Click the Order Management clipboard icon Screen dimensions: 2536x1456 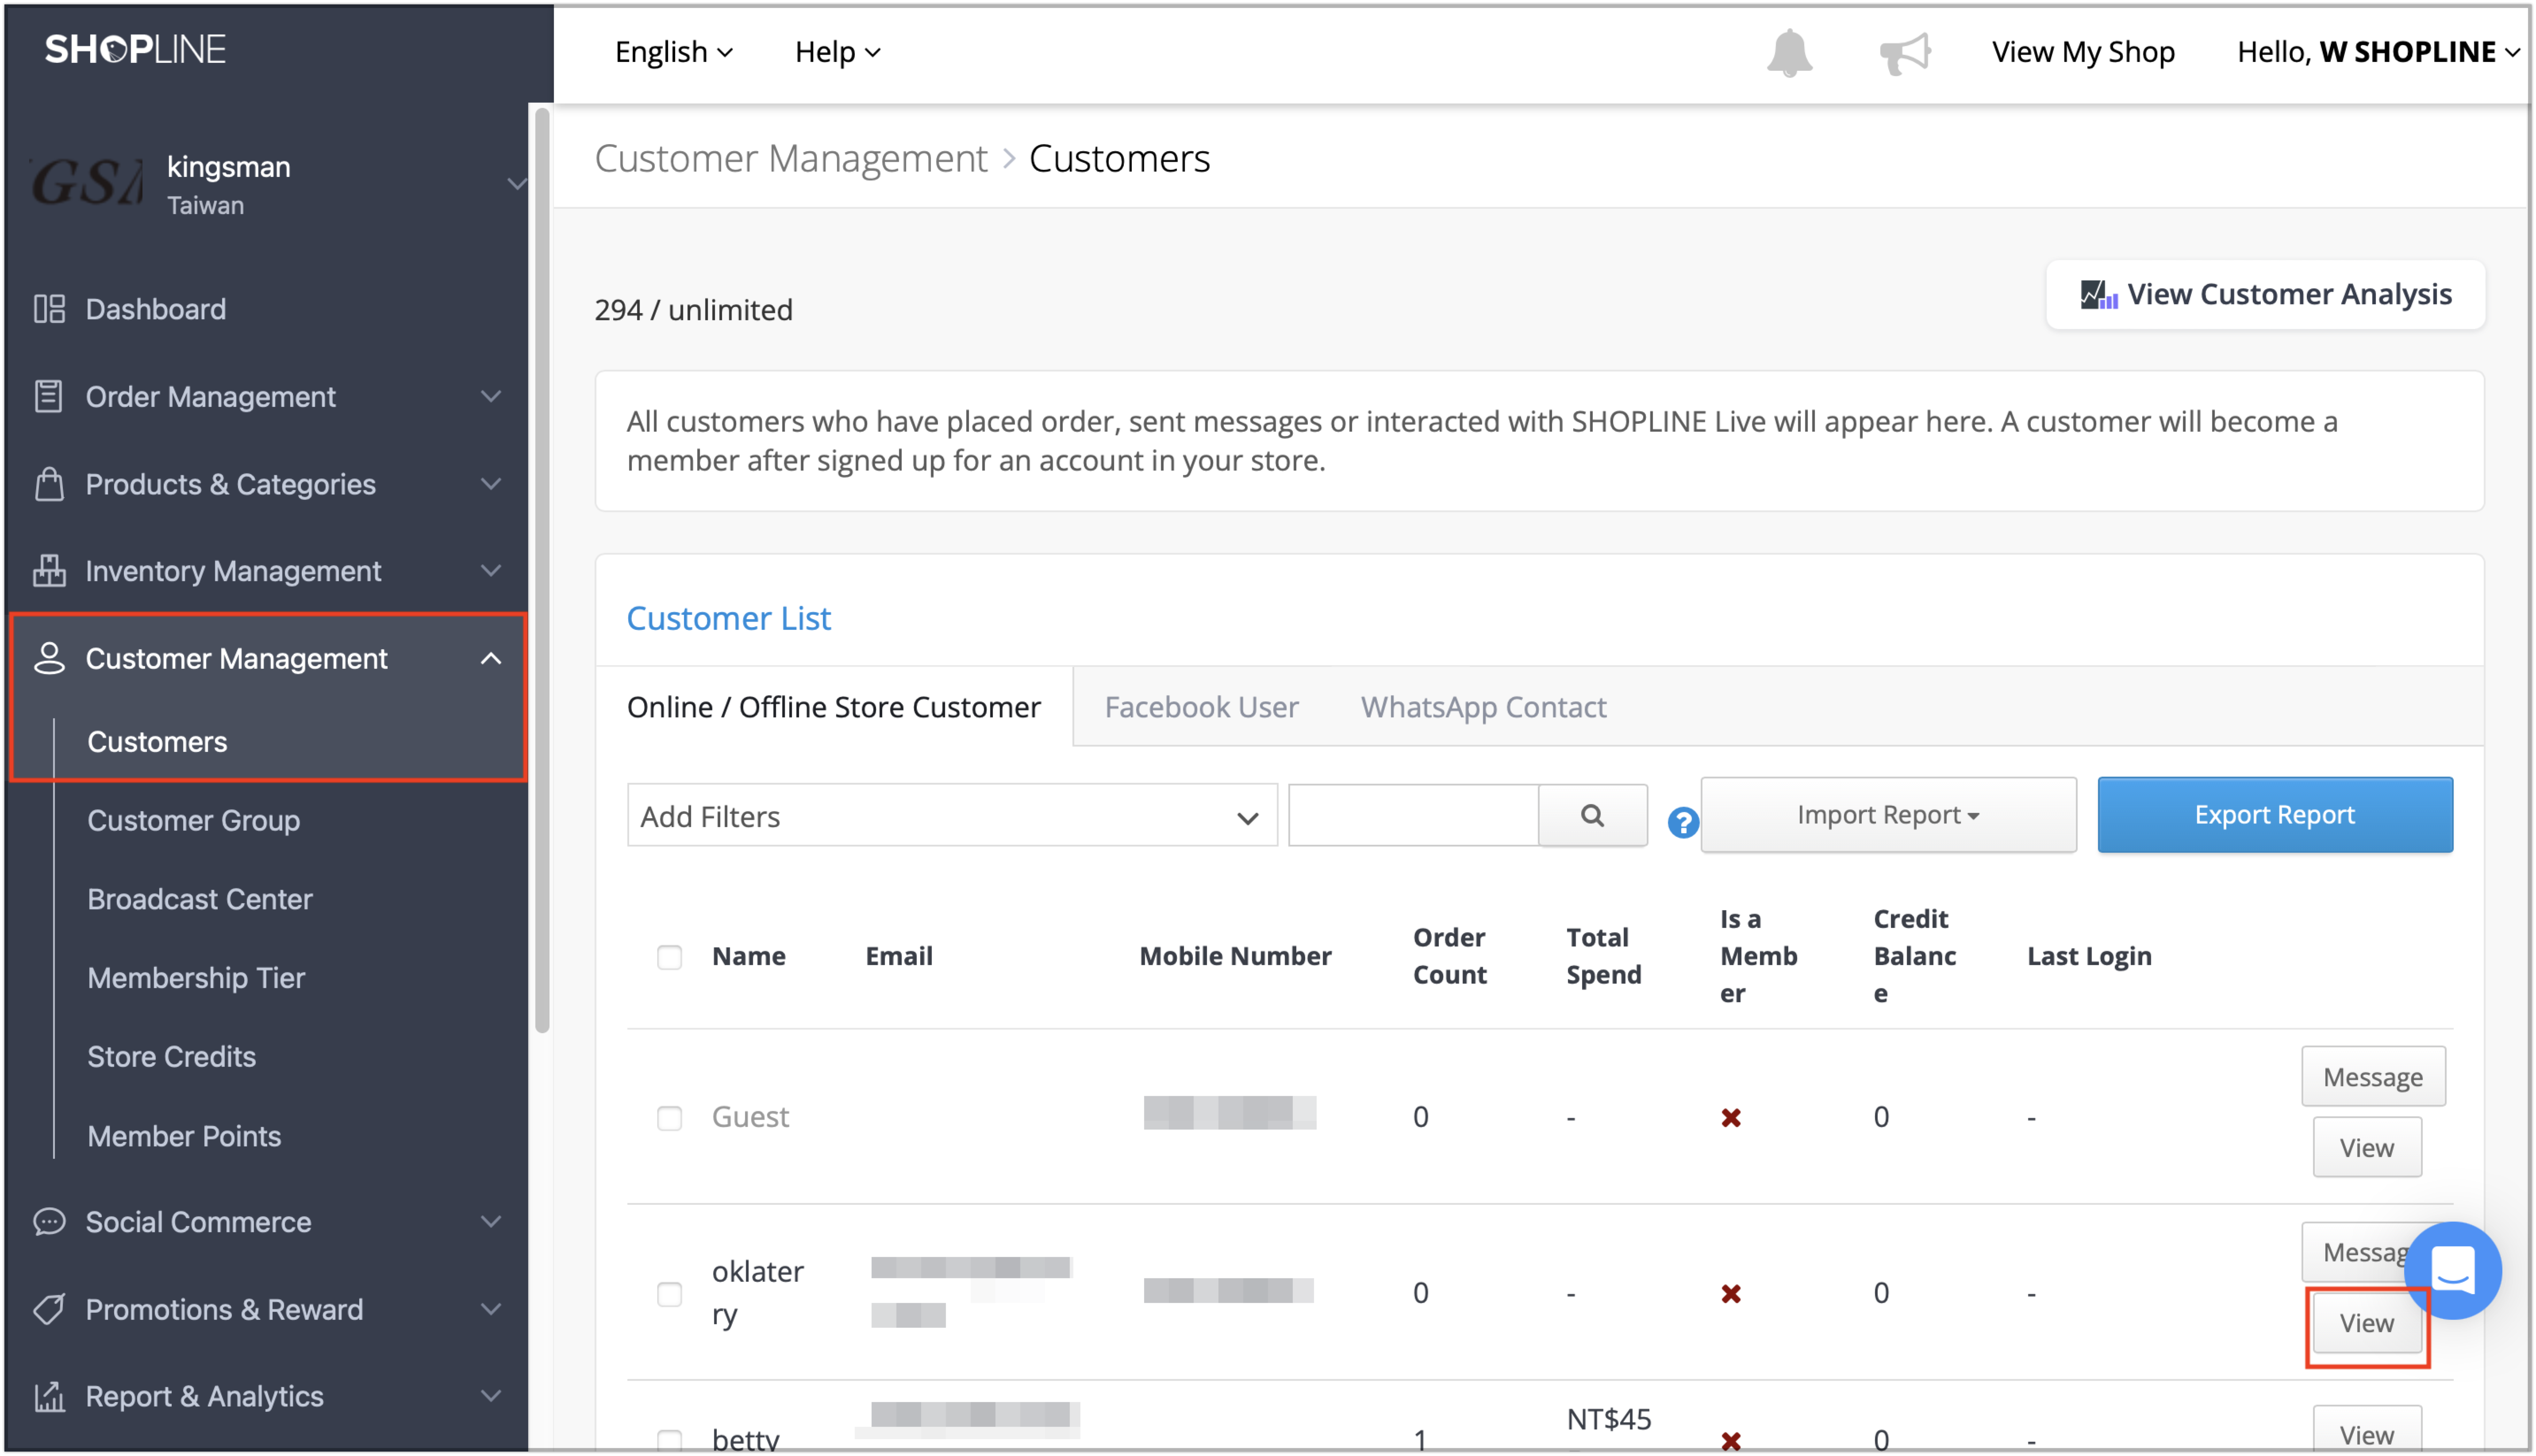click(x=48, y=396)
